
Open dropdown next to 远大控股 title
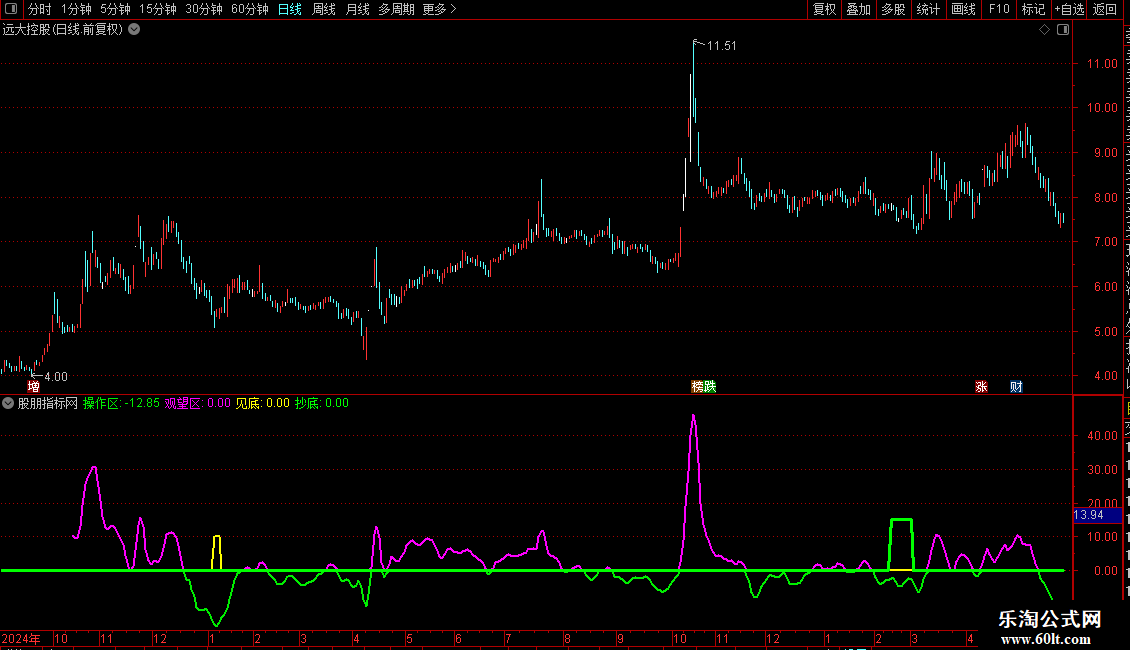(x=134, y=30)
